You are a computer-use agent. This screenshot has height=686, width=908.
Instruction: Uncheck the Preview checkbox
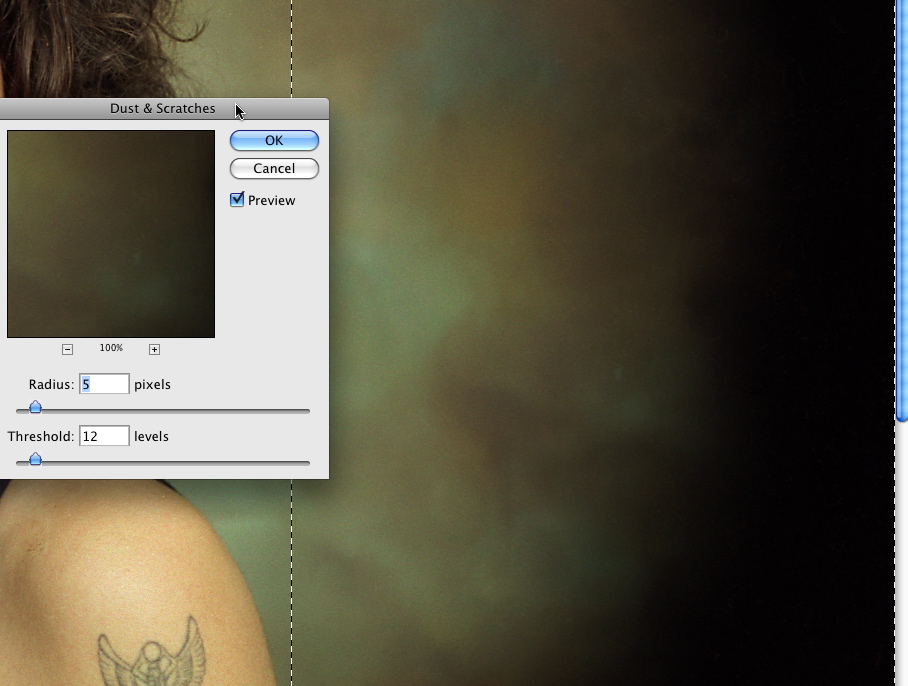[237, 200]
